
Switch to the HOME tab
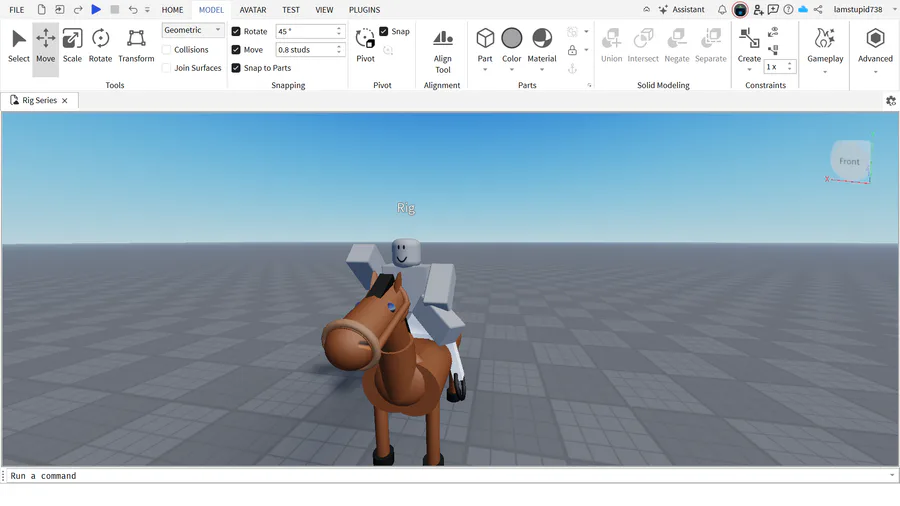tap(172, 10)
